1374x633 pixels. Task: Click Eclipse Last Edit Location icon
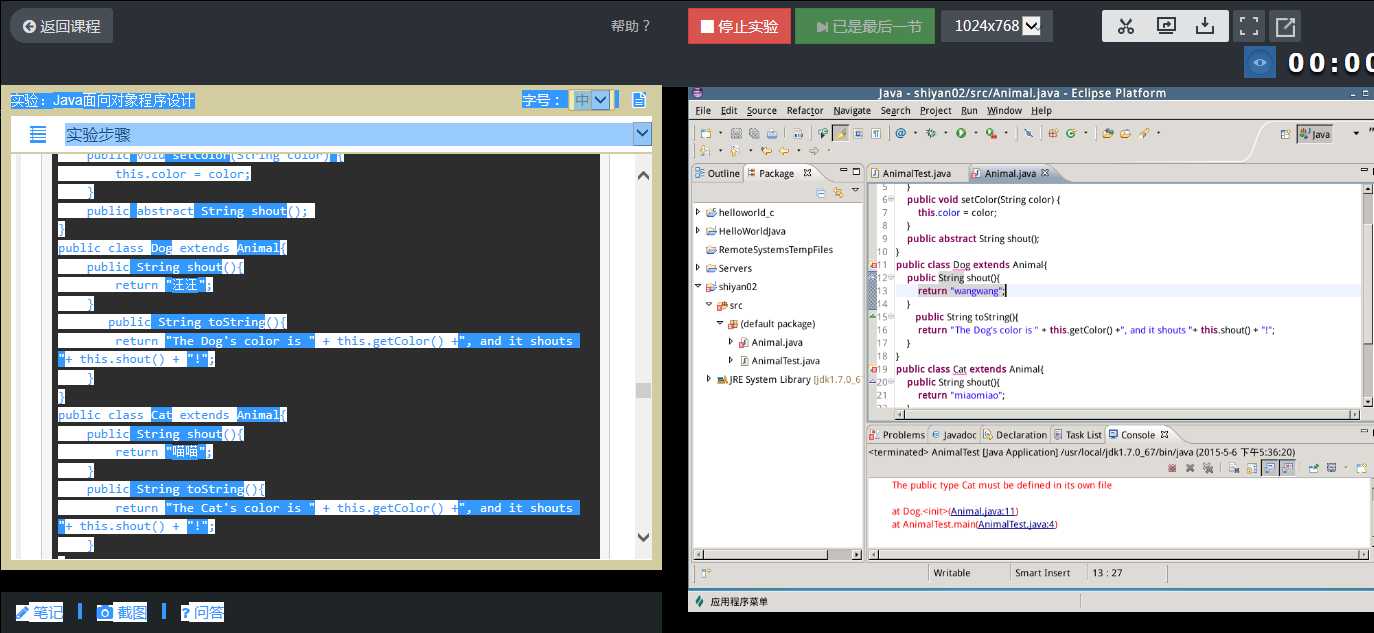click(767, 151)
